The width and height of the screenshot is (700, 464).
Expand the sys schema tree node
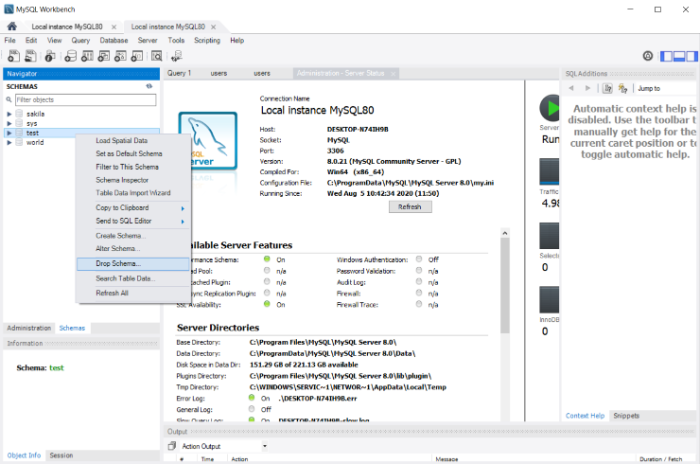pos(9,123)
